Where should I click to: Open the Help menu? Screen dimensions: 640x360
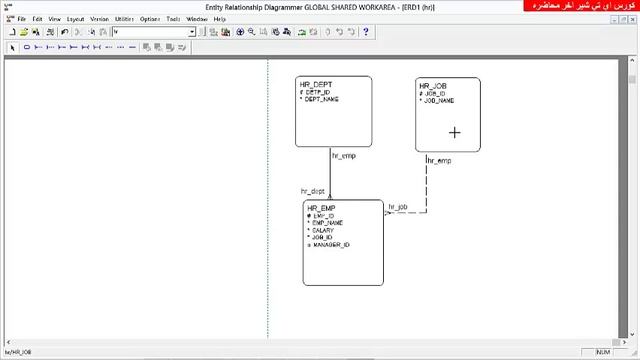tap(220, 19)
